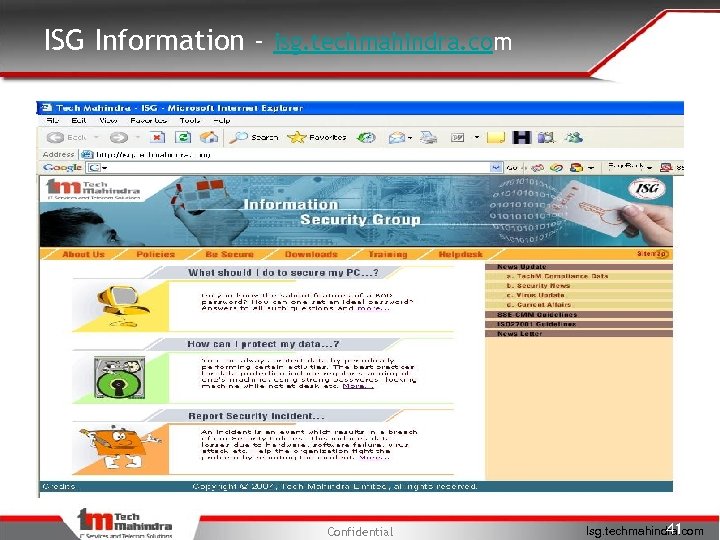Open the Search toolbar button
Image resolution: width=720 pixels, height=540 pixels.
point(254,137)
